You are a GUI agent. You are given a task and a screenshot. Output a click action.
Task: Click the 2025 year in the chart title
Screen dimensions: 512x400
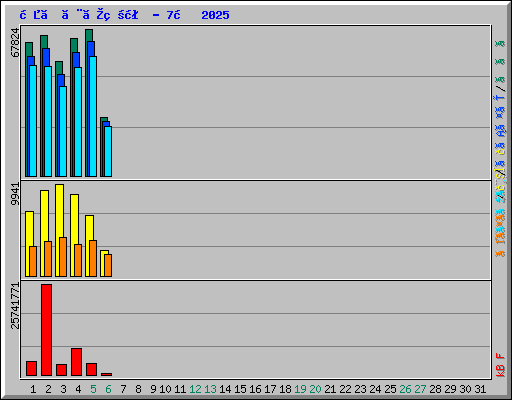(x=215, y=15)
